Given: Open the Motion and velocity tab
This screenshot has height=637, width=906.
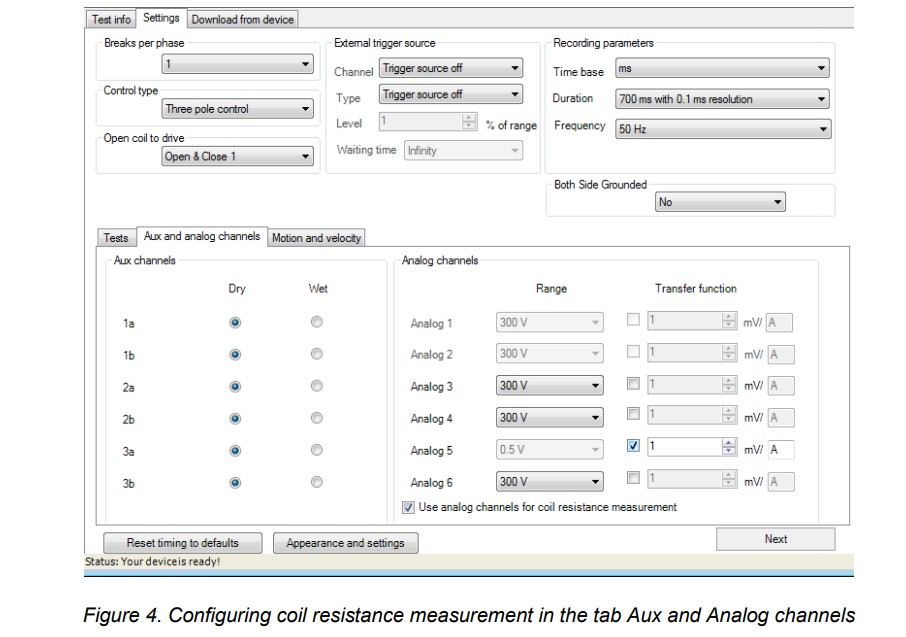Looking at the screenshot, I should click(316, 238).
